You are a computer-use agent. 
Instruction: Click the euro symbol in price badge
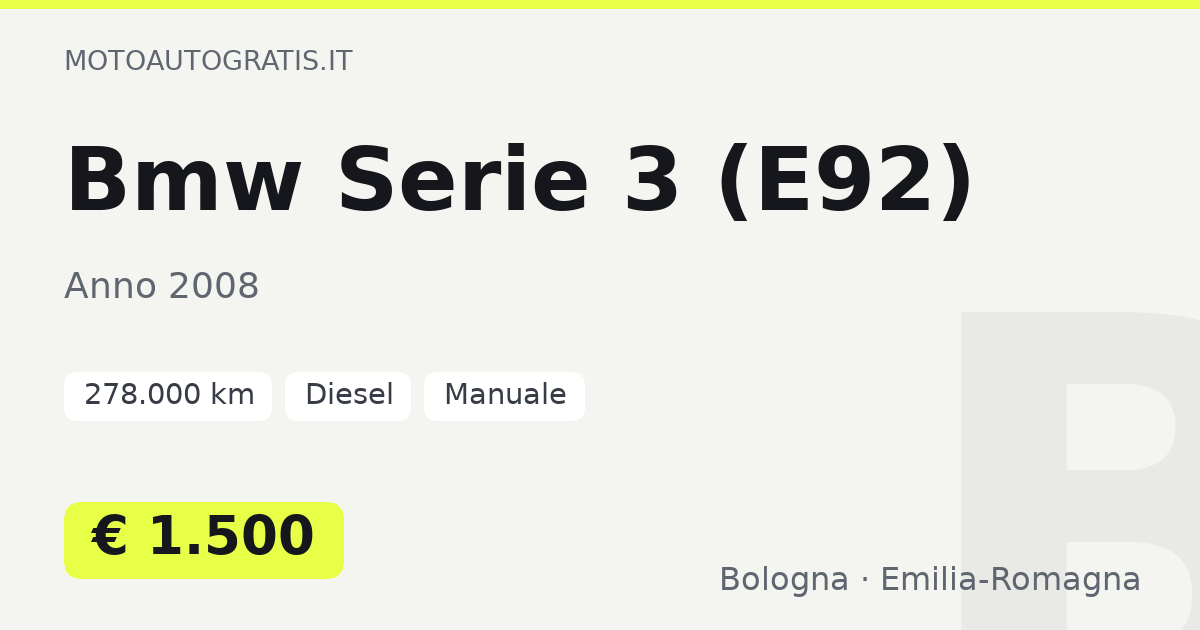(x=110, y=537)
